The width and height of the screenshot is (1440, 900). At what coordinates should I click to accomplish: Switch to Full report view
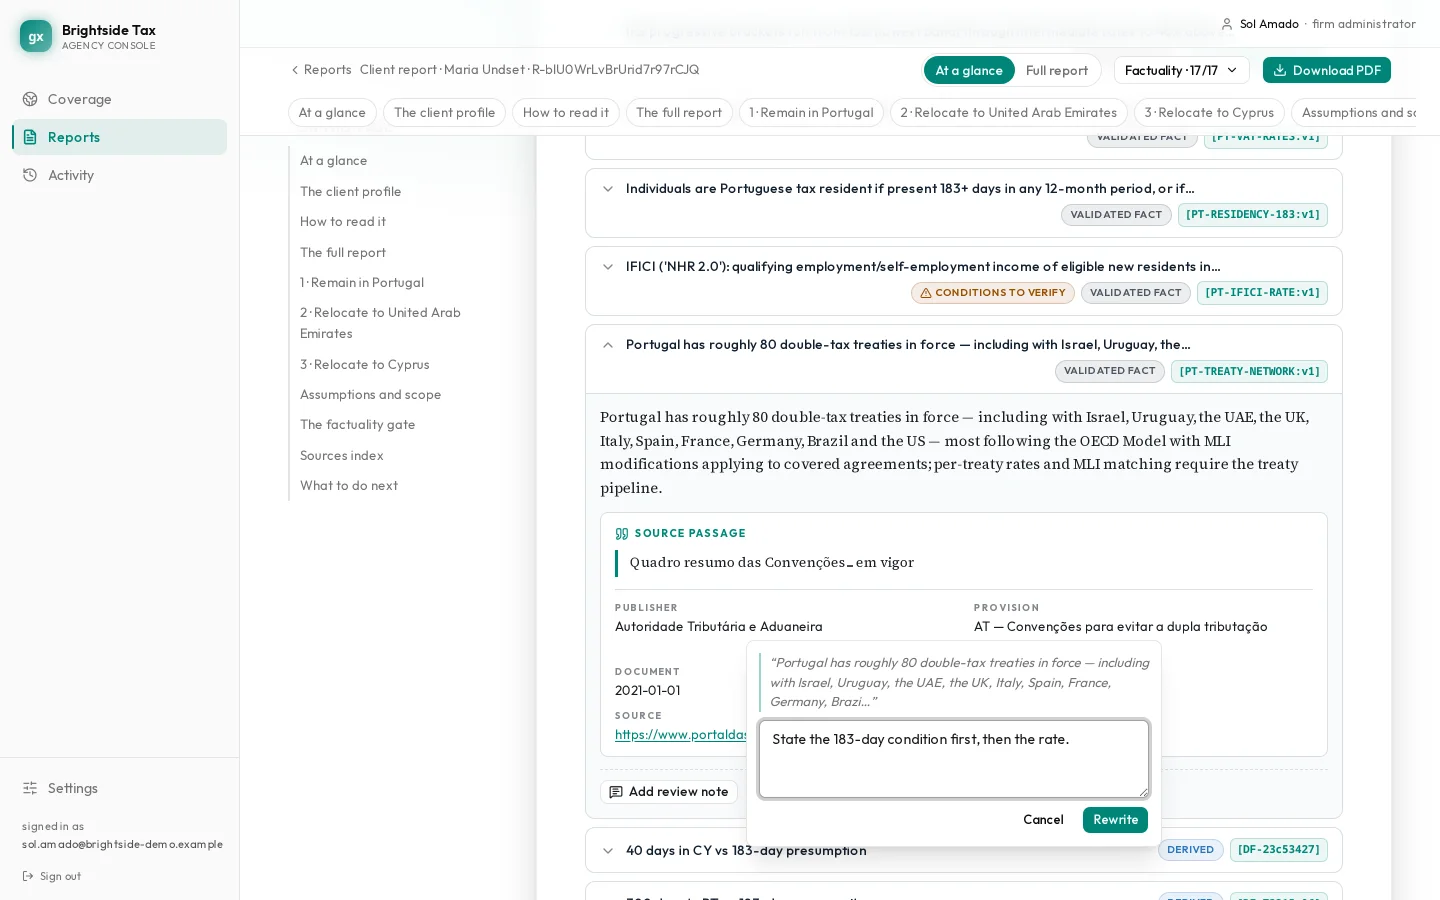pyautogui.click(x=1057, y=70)
